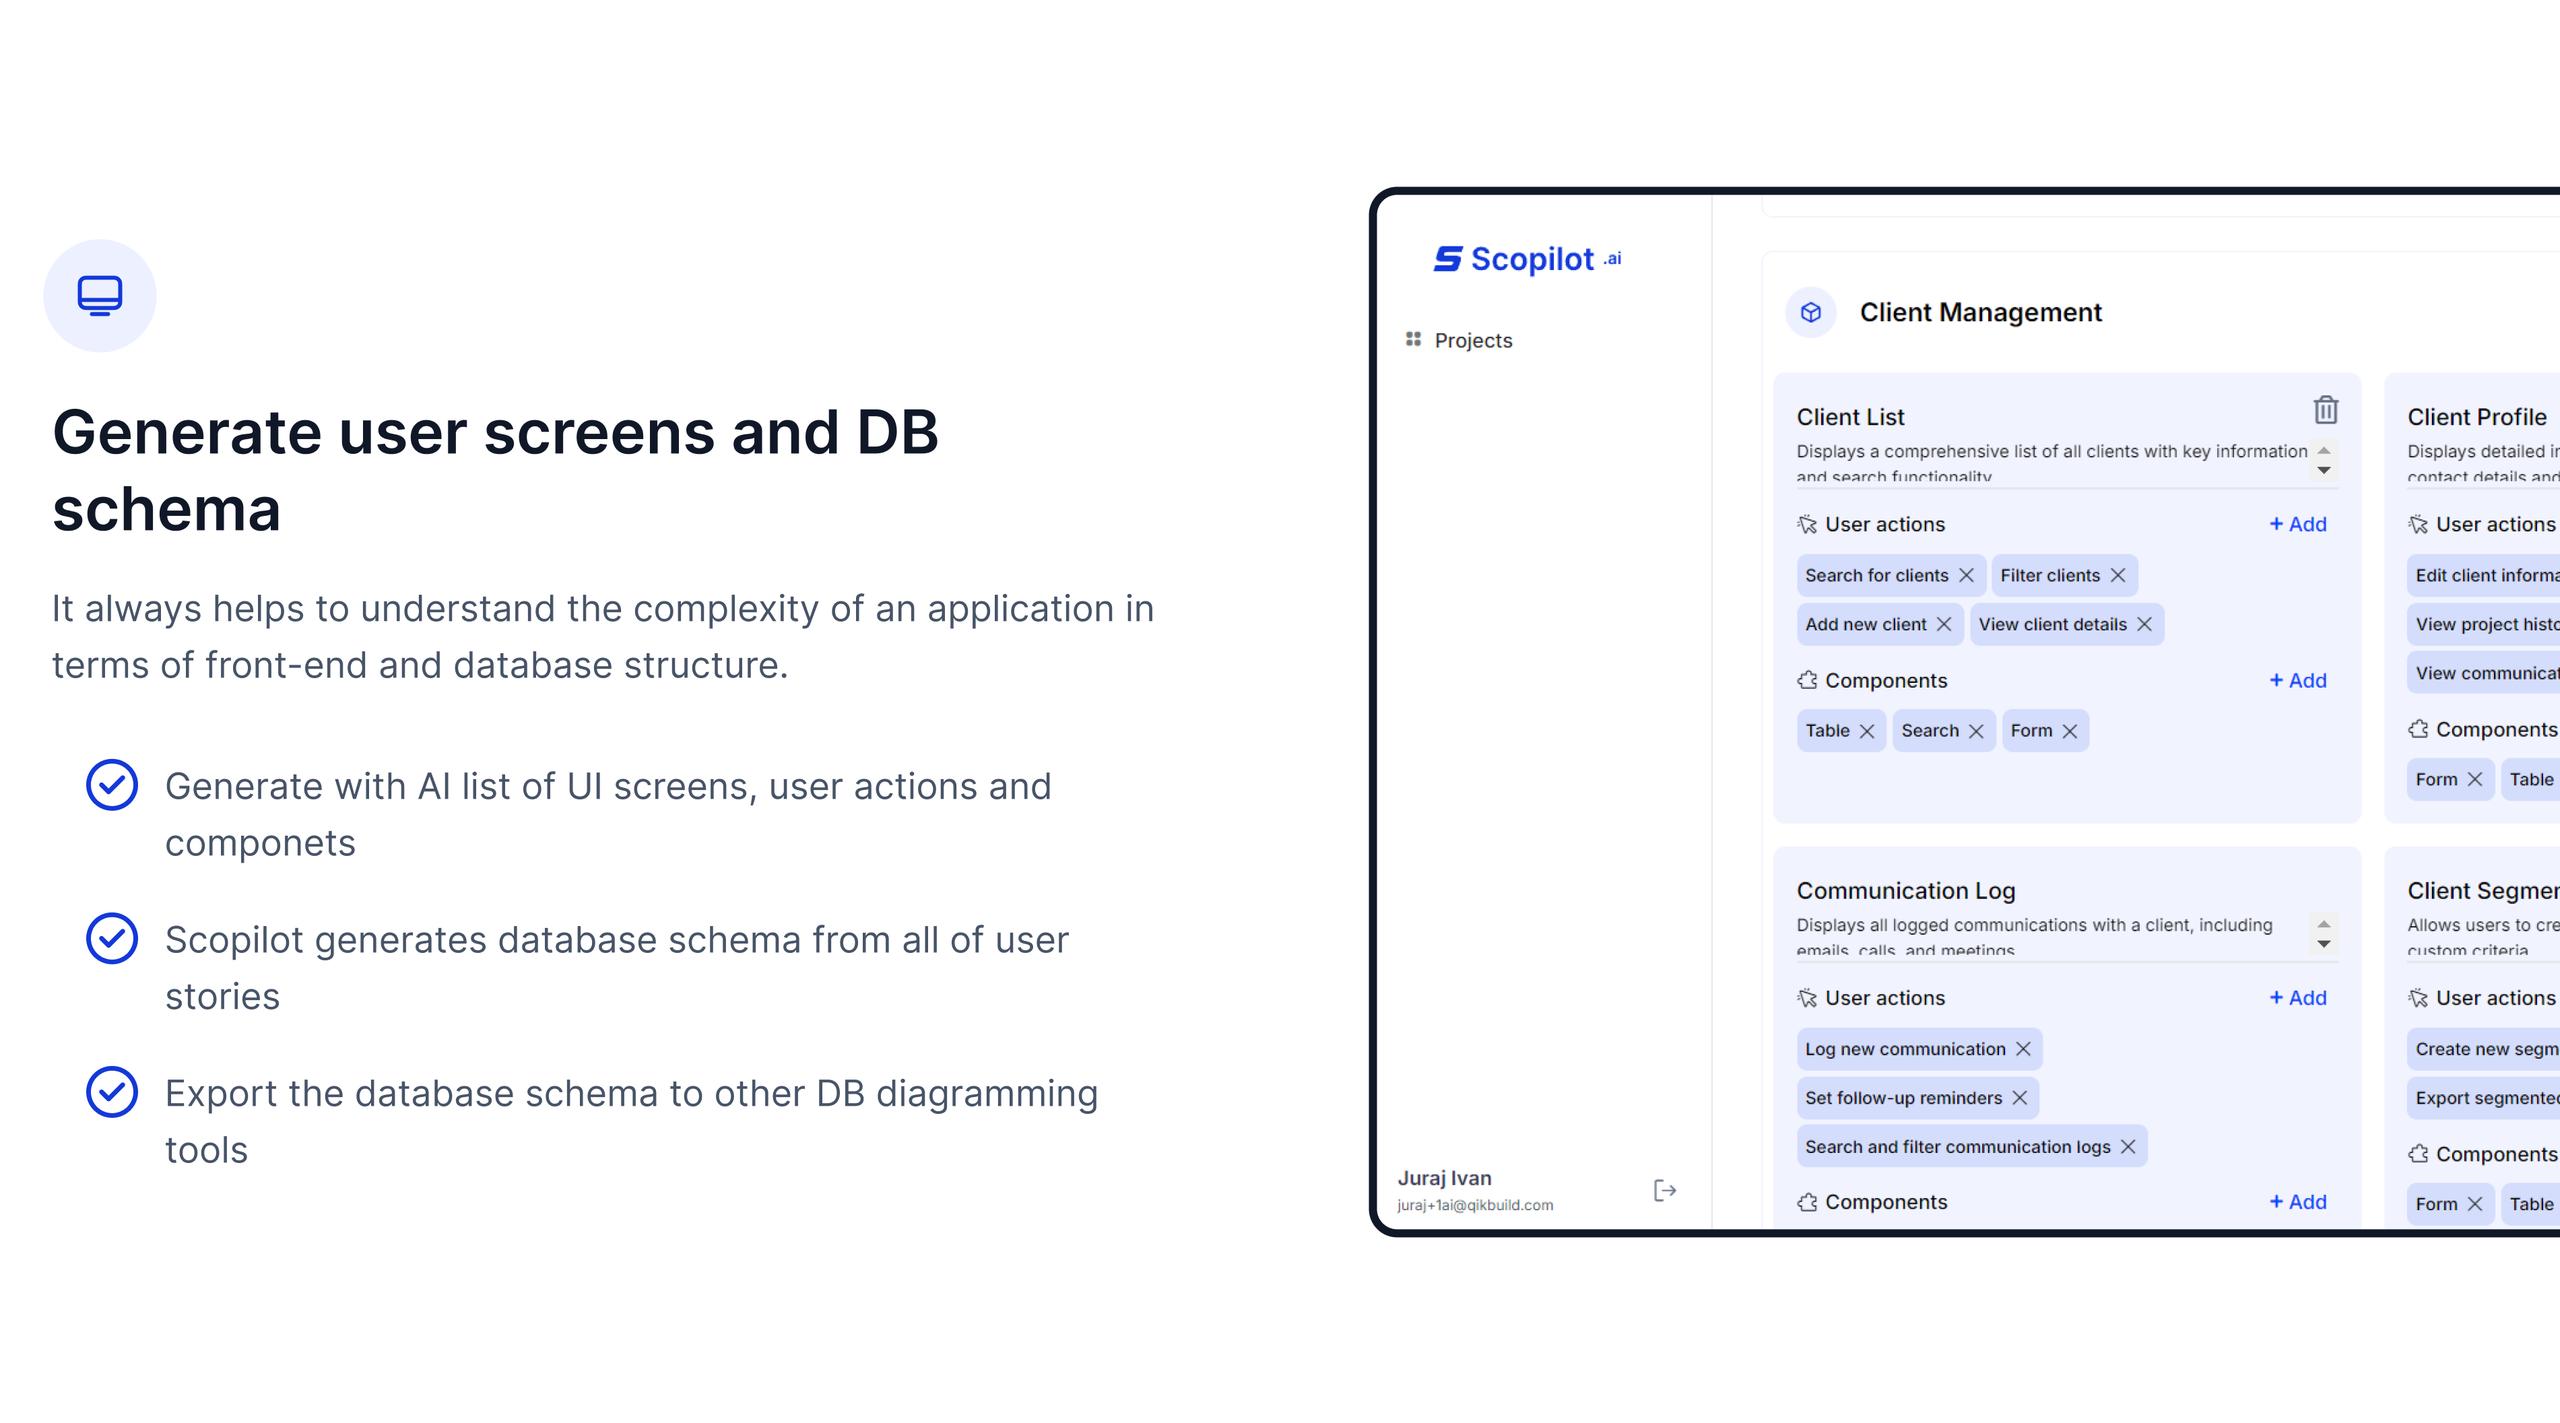Image resolution: width=2560 pixels, height=1423 pixels.
Task: Click the trash icon on Client List card
Action: 2325,410
